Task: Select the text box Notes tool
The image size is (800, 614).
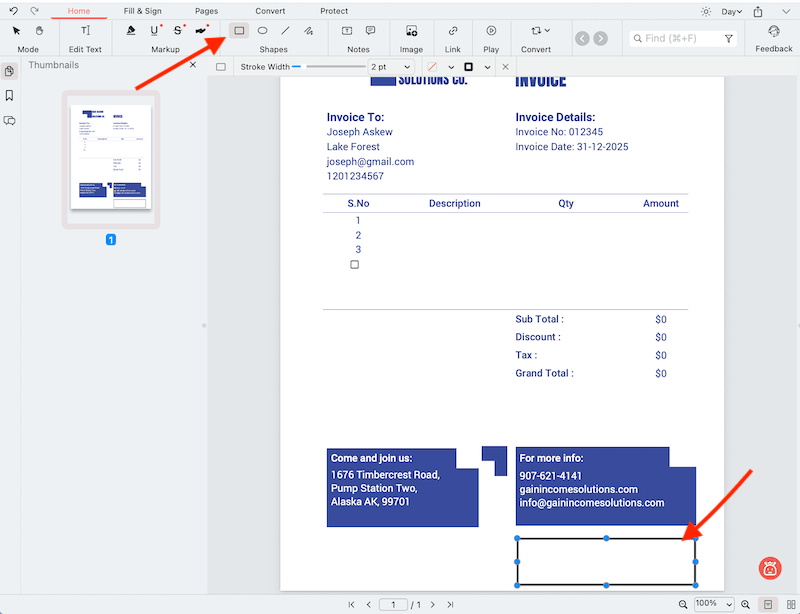Action: pyautogui.click(x=347, y=31)
